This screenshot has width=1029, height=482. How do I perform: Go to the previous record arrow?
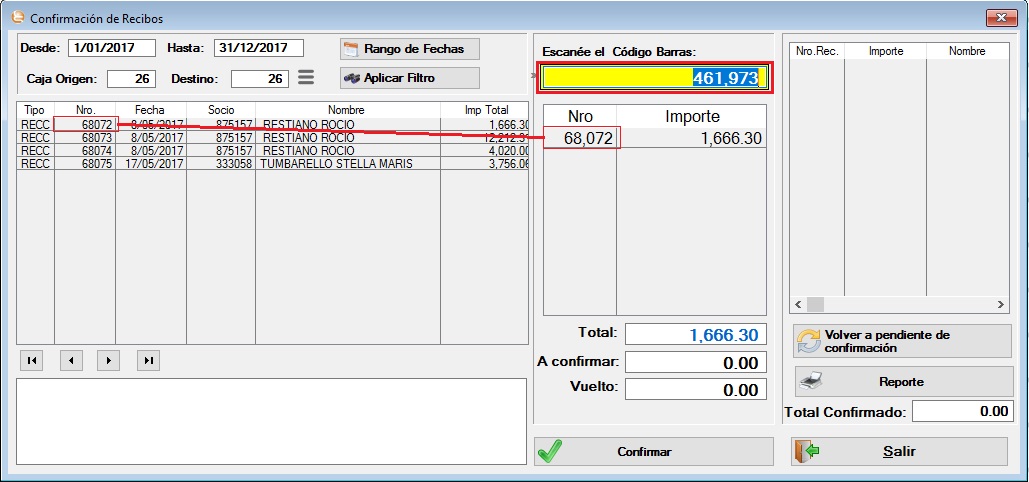(70, 360)
